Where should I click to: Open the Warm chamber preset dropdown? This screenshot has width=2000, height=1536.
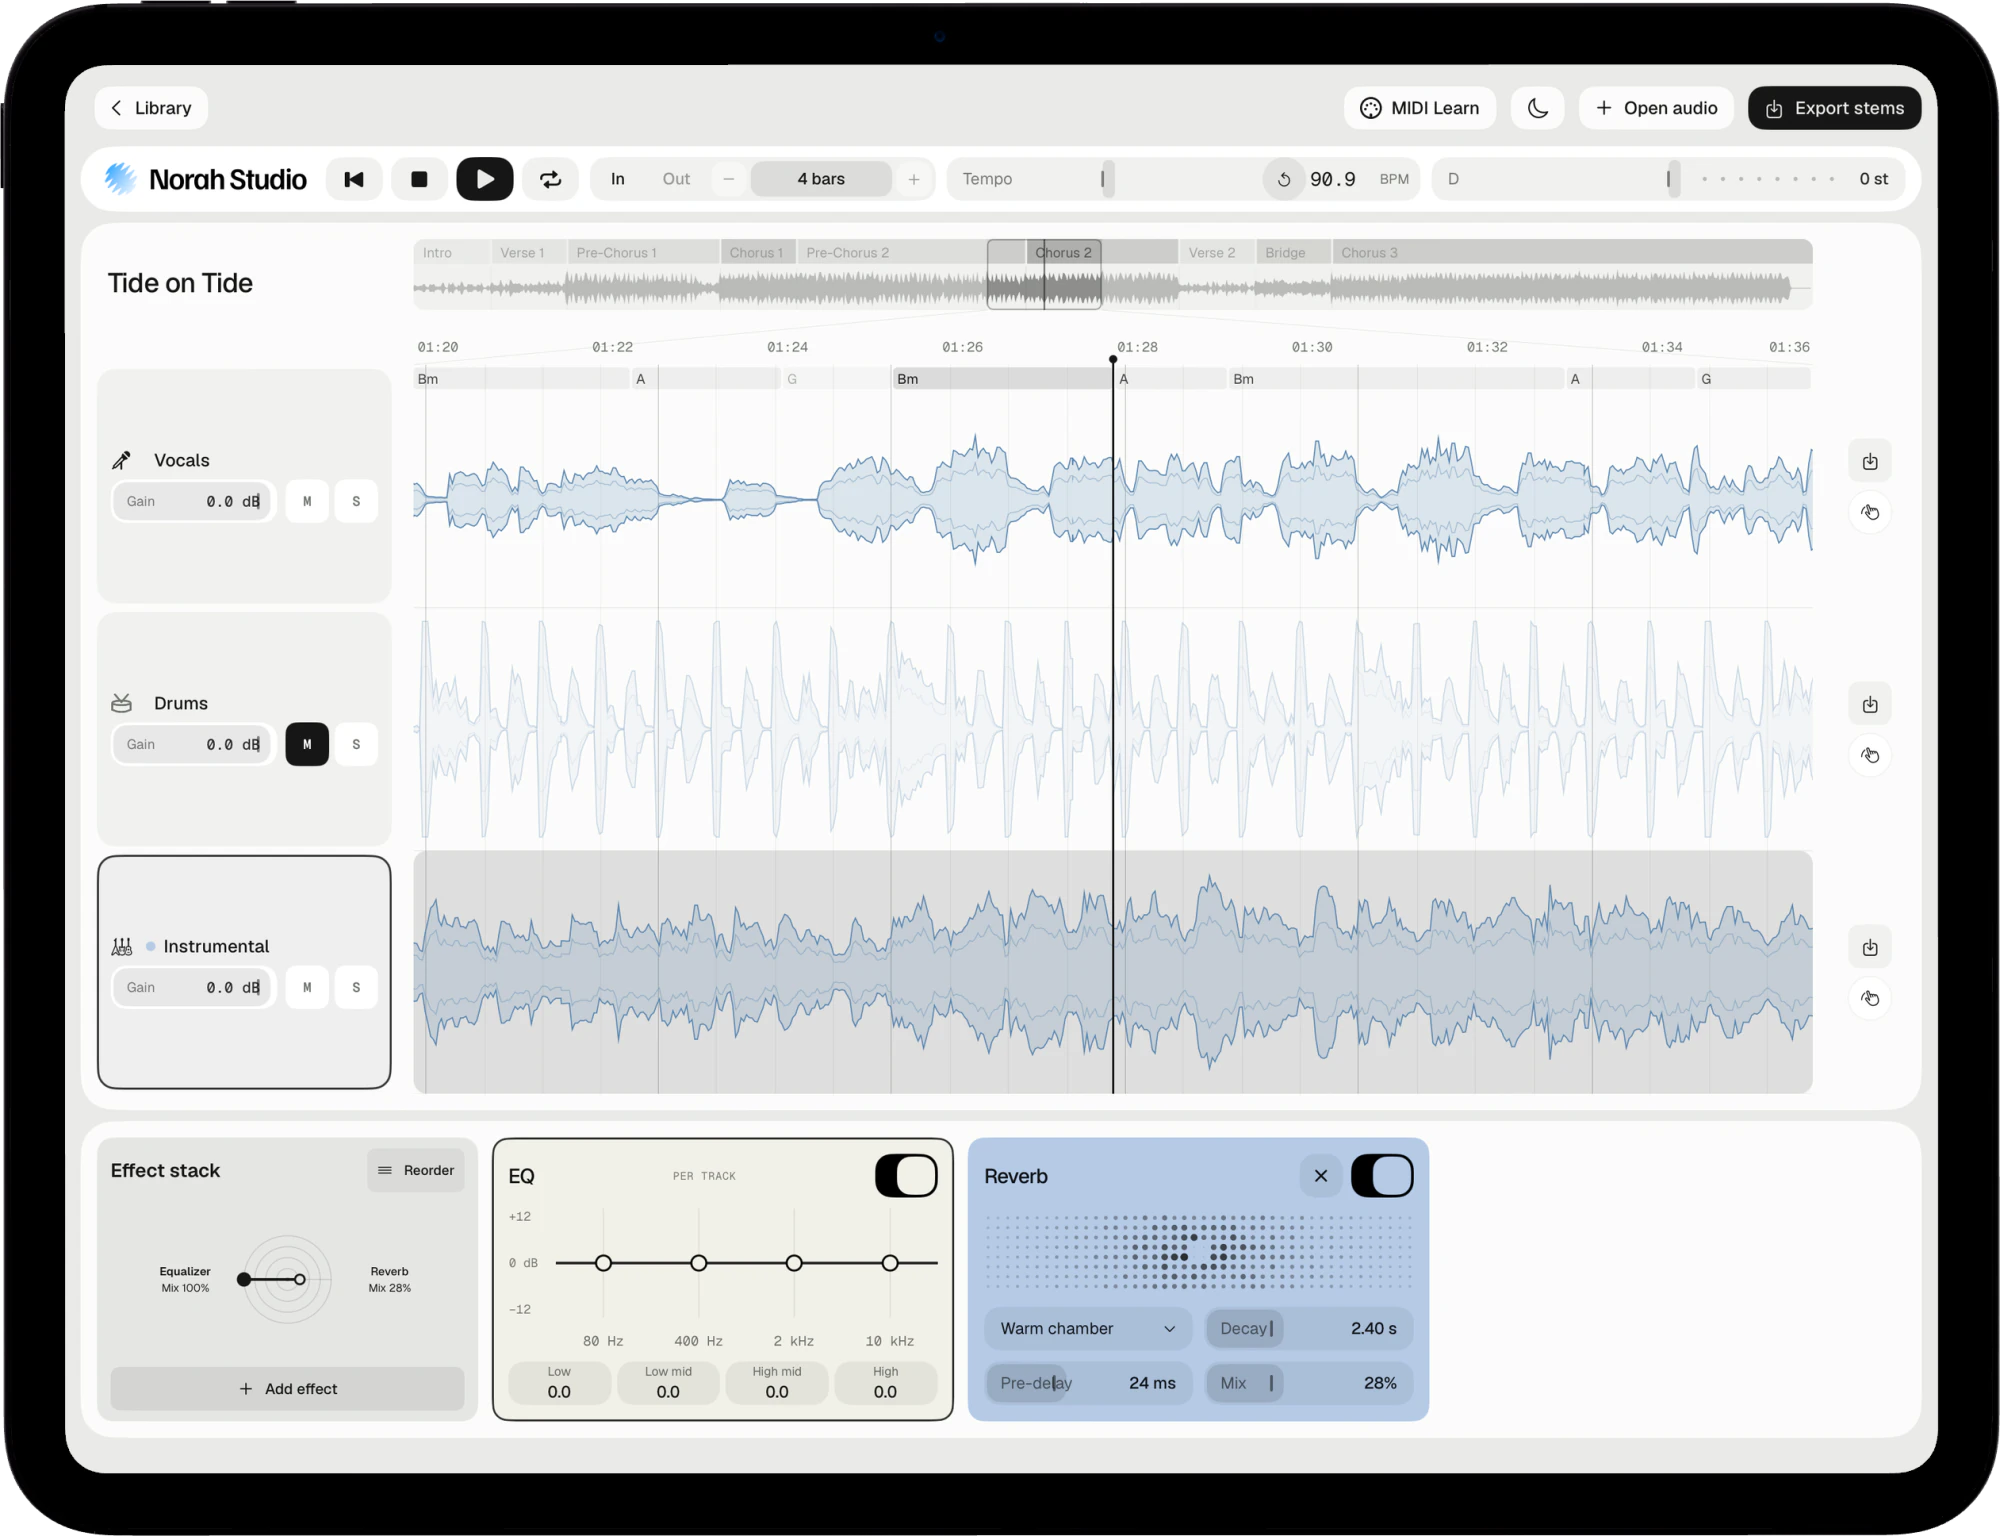coord(1088,1328)
